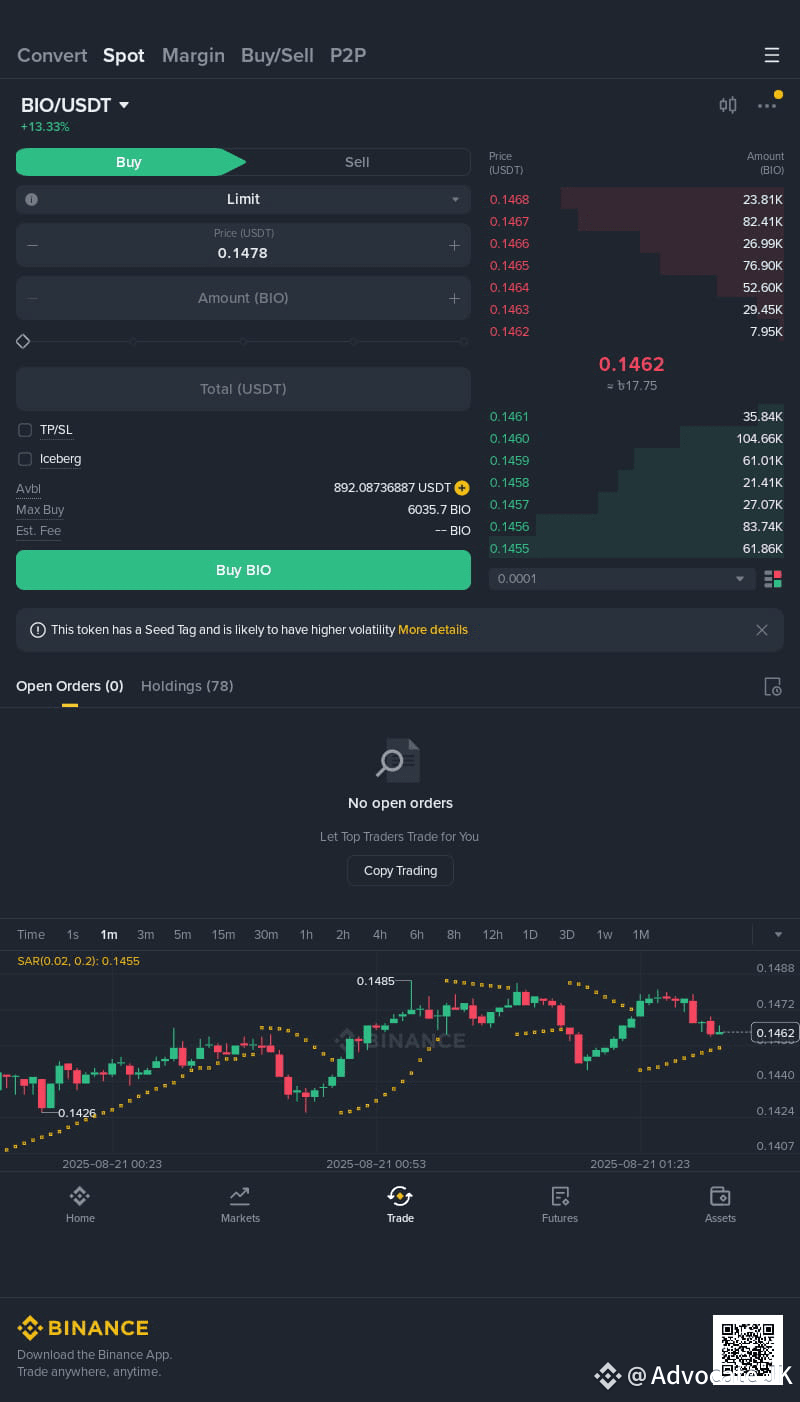This screenshot has height=1402, width=800.
Task: Go to Trade in bottom navigation
Action: coord(400,1204)
